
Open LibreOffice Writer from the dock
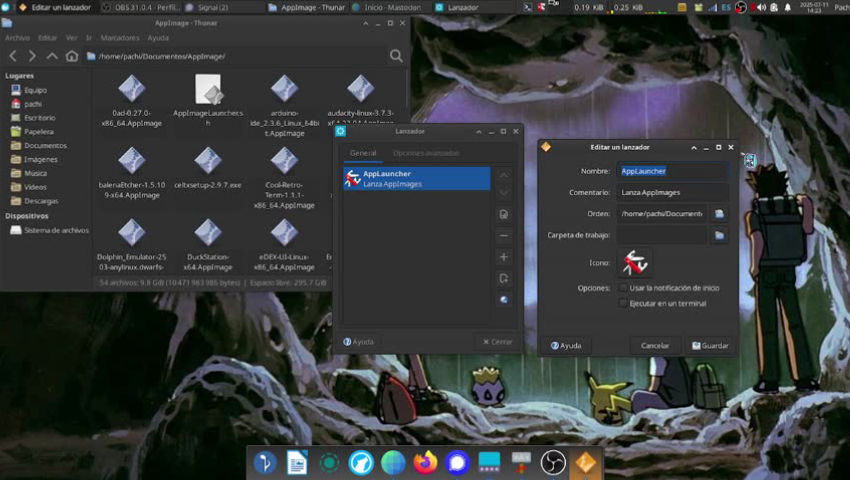(297, 463)
